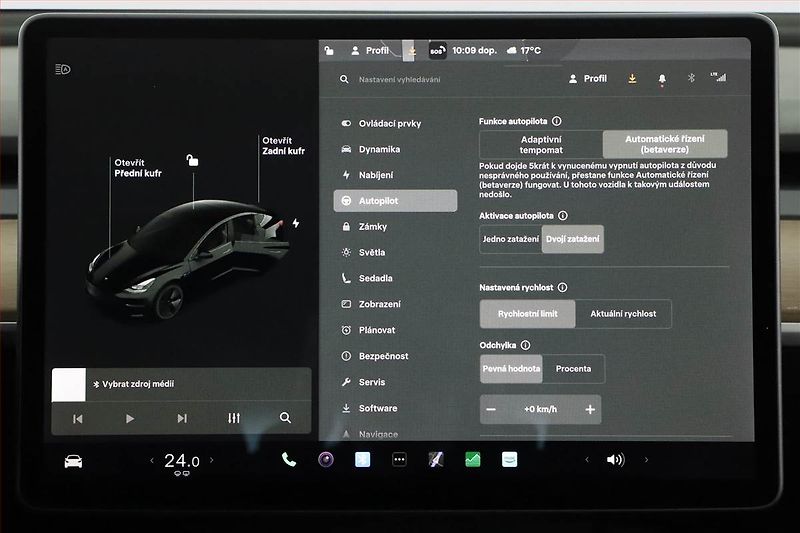Viewport: 800px width, 533px height.
Task: Select Automatické řízení (betaverze) option
Action: point(665,144)
